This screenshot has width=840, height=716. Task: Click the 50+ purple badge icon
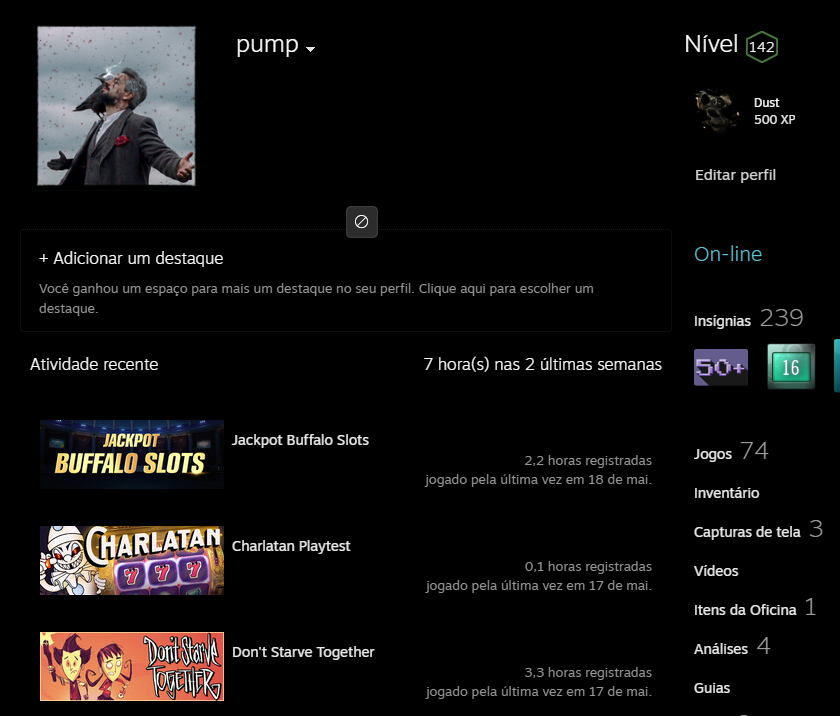click(721, 367)
